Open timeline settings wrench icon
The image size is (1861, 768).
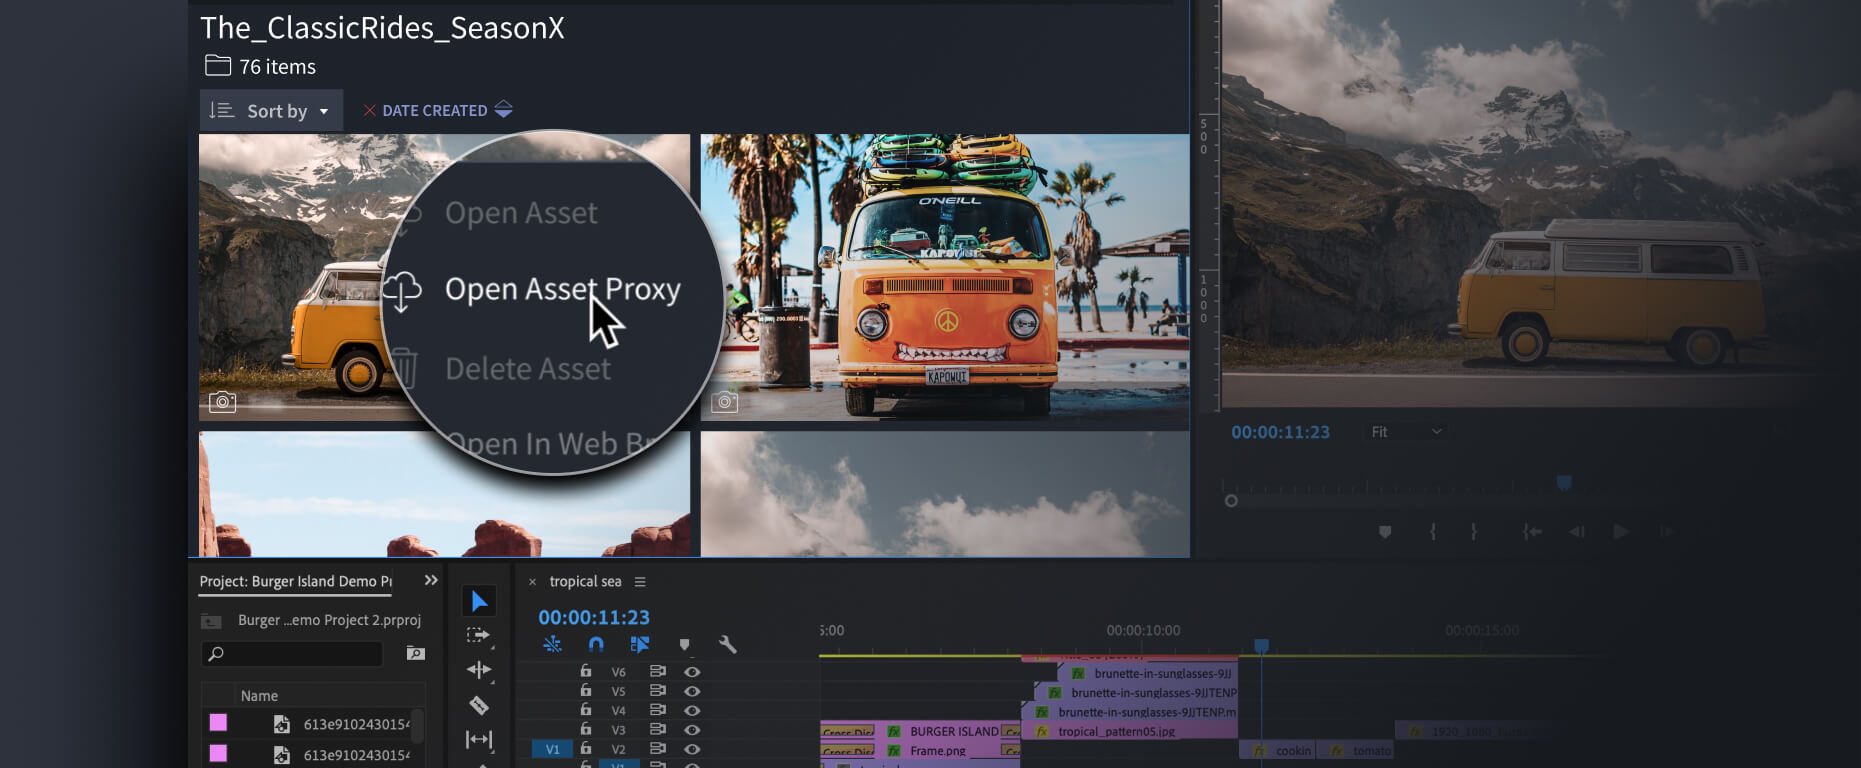pos(728,645)
